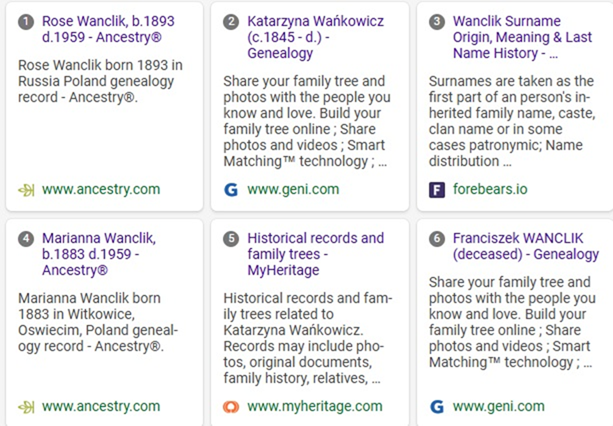Click the MyHeritage orange favicon icon

pyautogui.click(x=231, y=407)
